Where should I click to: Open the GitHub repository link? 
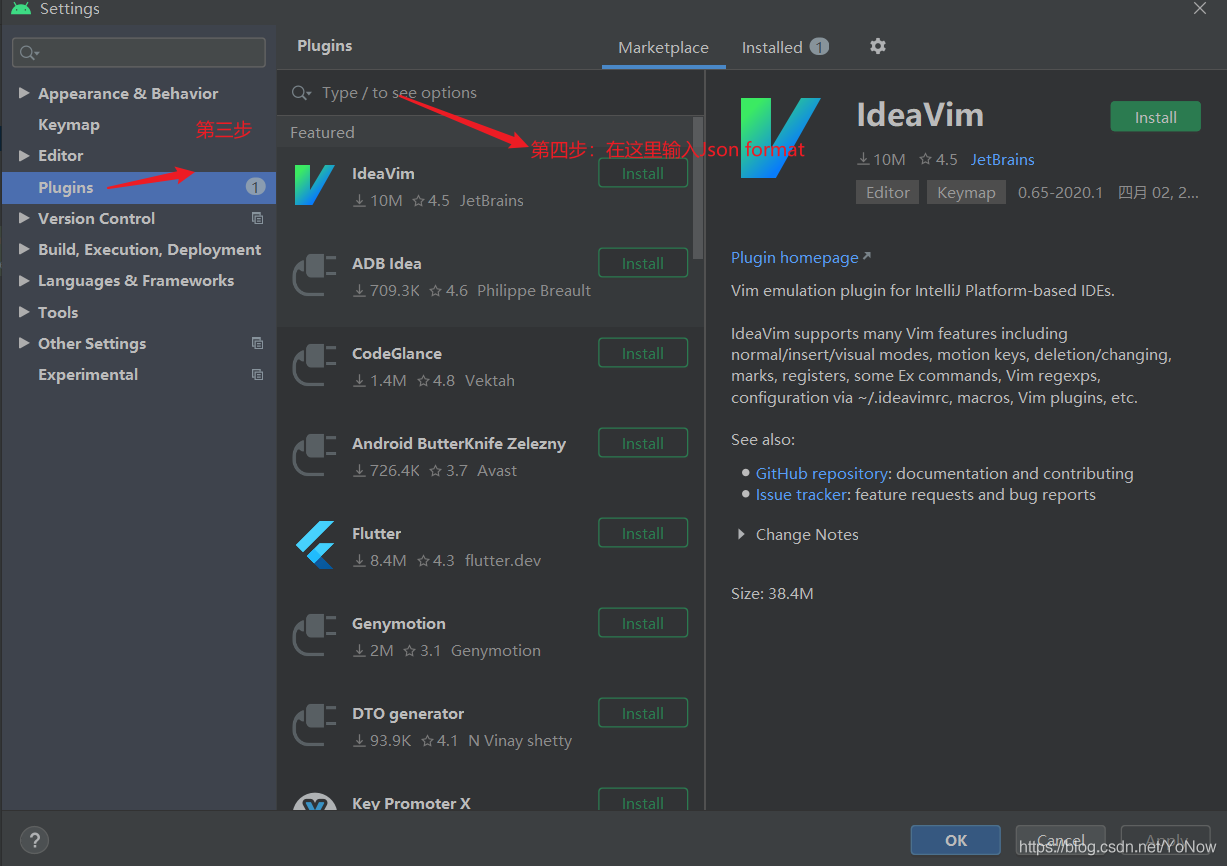(x=822, y=473)
